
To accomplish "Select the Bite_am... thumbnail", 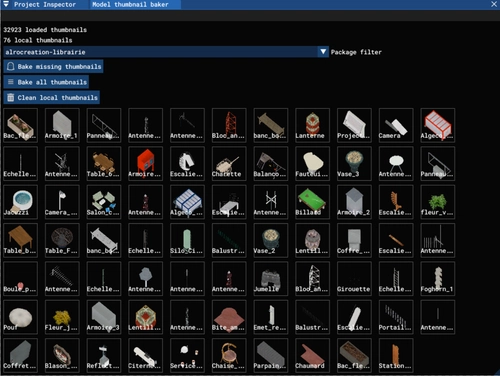I will (229, 317).
